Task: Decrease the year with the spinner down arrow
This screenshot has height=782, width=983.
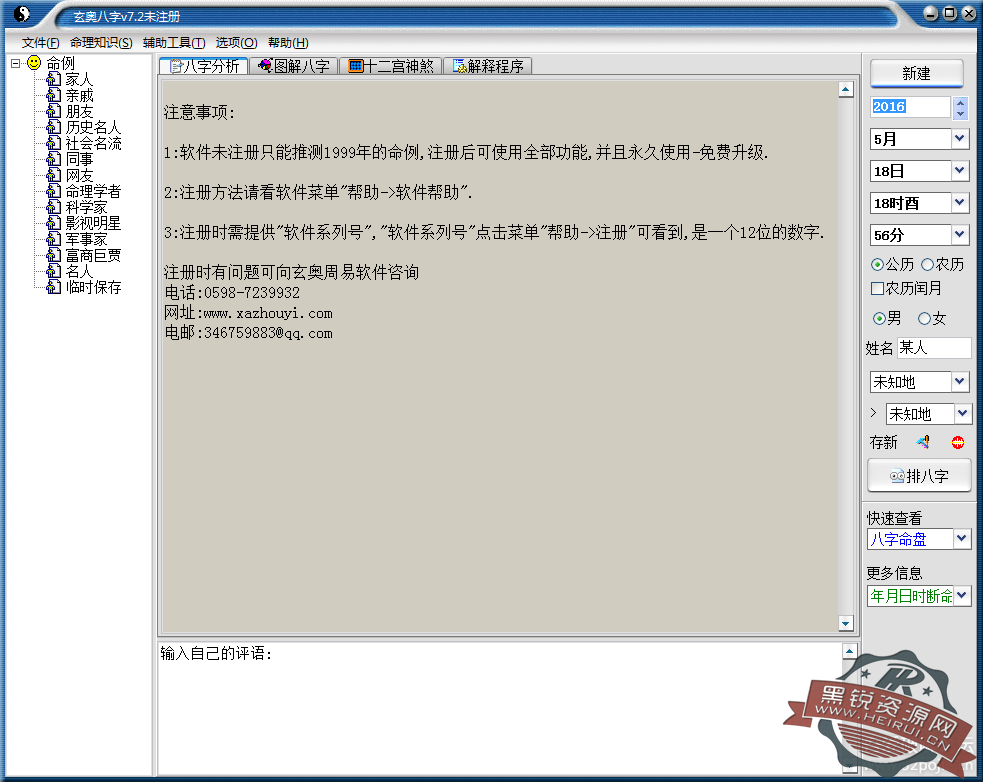Action: 960,114
